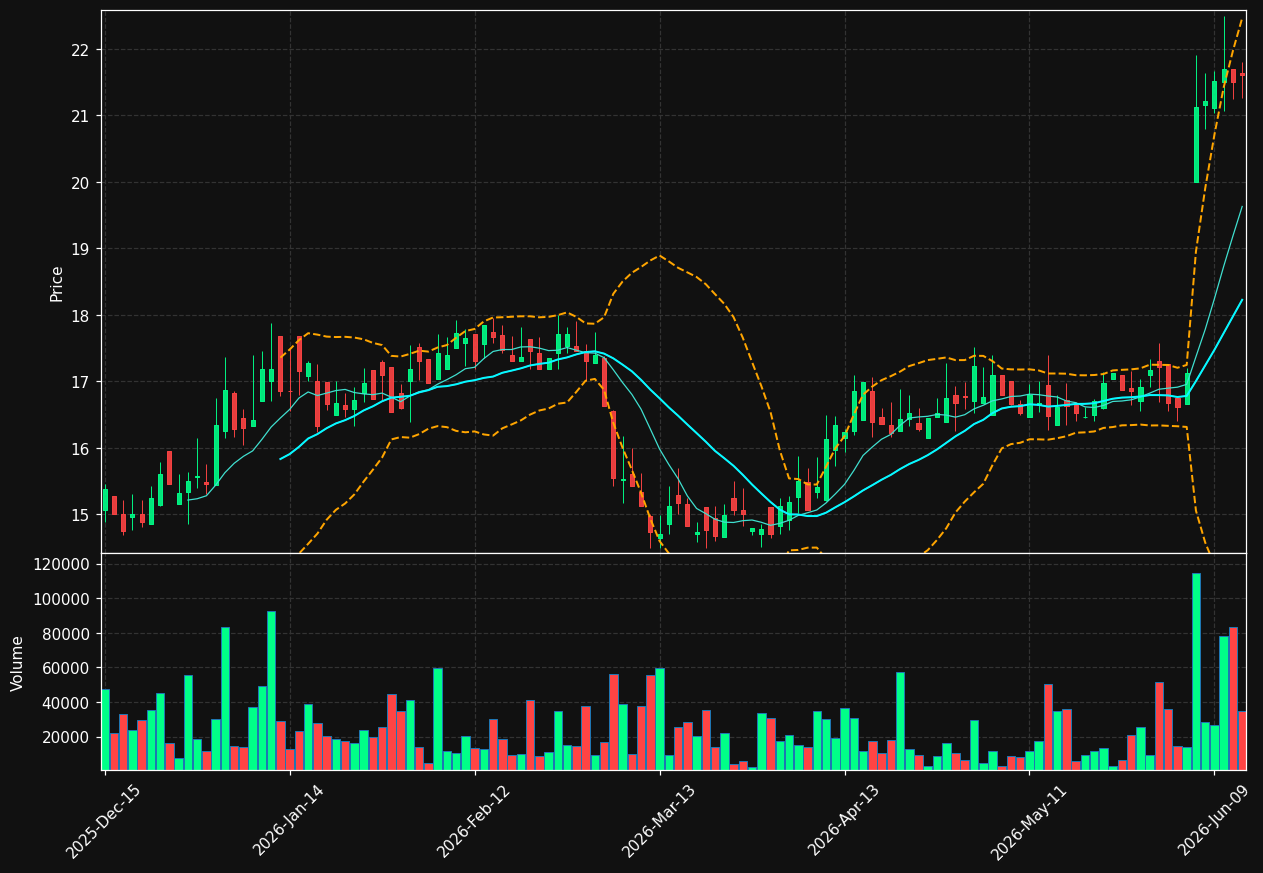The height and width of the screenshot is (873, 1263).
Task: Click the date label 2026-Apr-13
Action: pyautogui.click(x=843, y=821)
